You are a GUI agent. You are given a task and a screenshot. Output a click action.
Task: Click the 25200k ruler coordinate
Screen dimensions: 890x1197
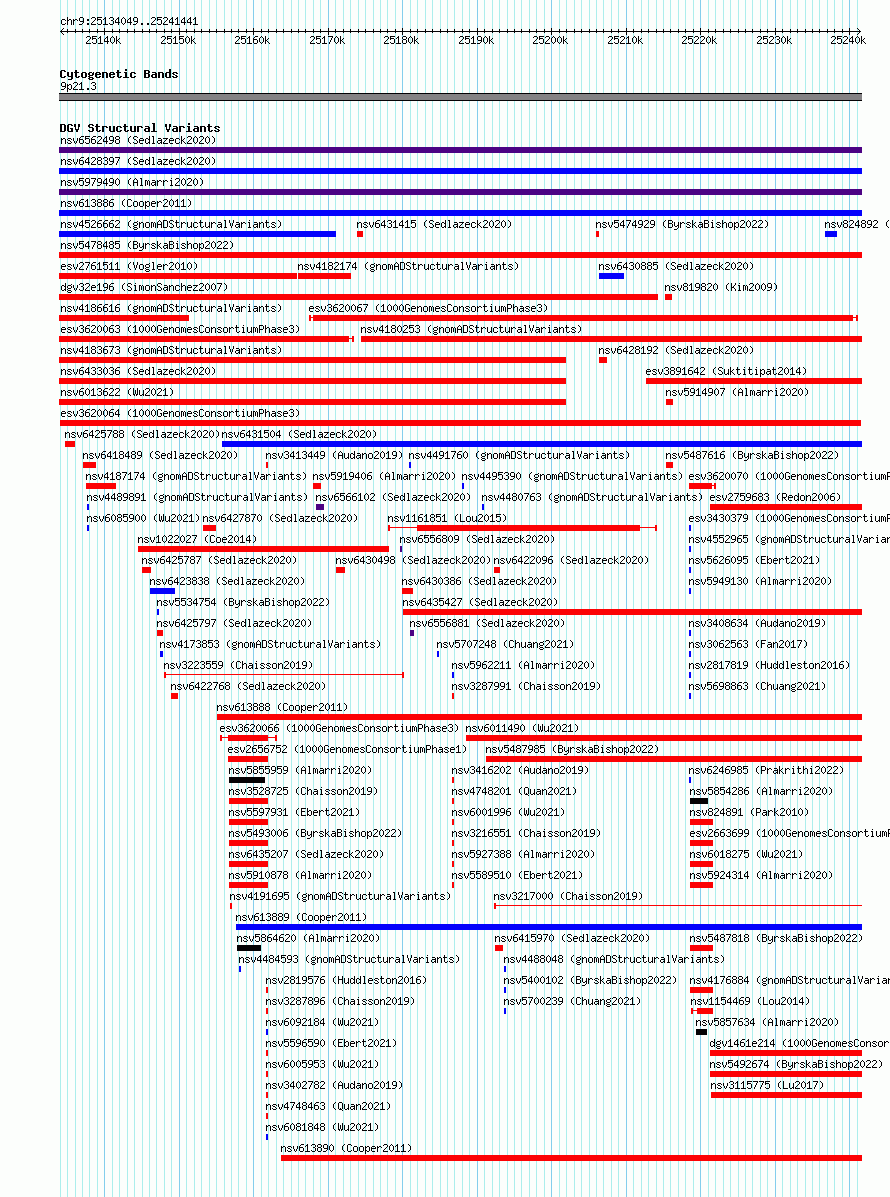pos(550,40)
